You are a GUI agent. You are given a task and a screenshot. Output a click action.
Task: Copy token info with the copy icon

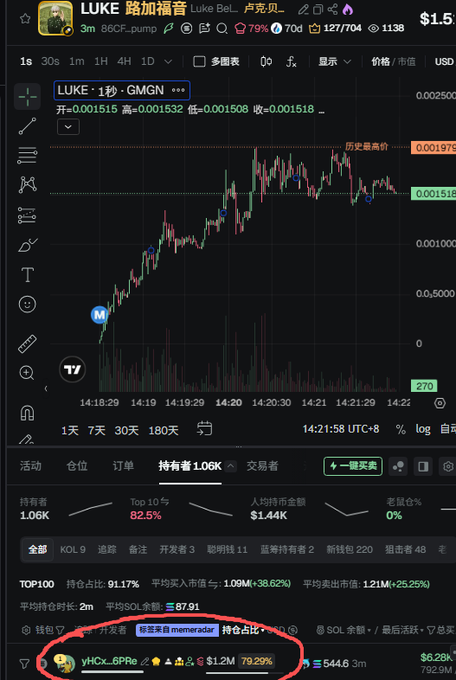click(318, 9)
